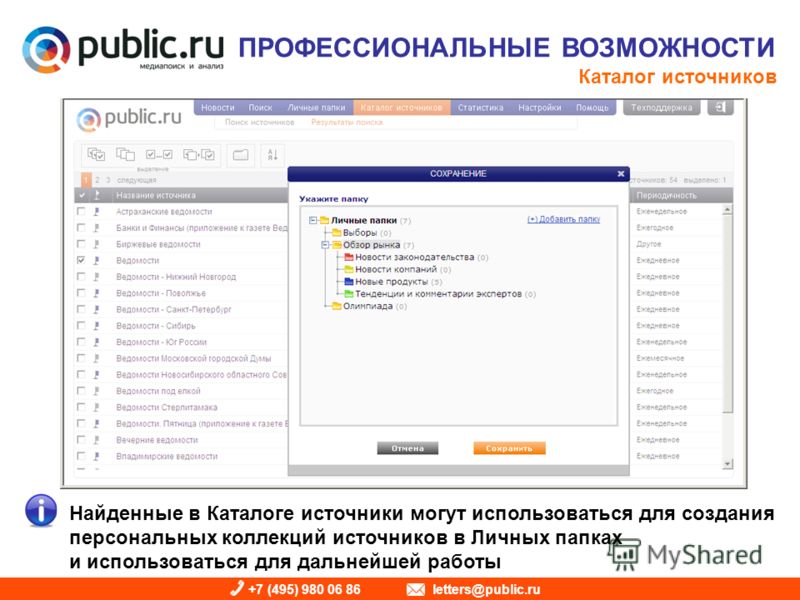Click the invert-selection toolbar icon
The height and width of the screenshot is (600, 800).
[199, 154]
